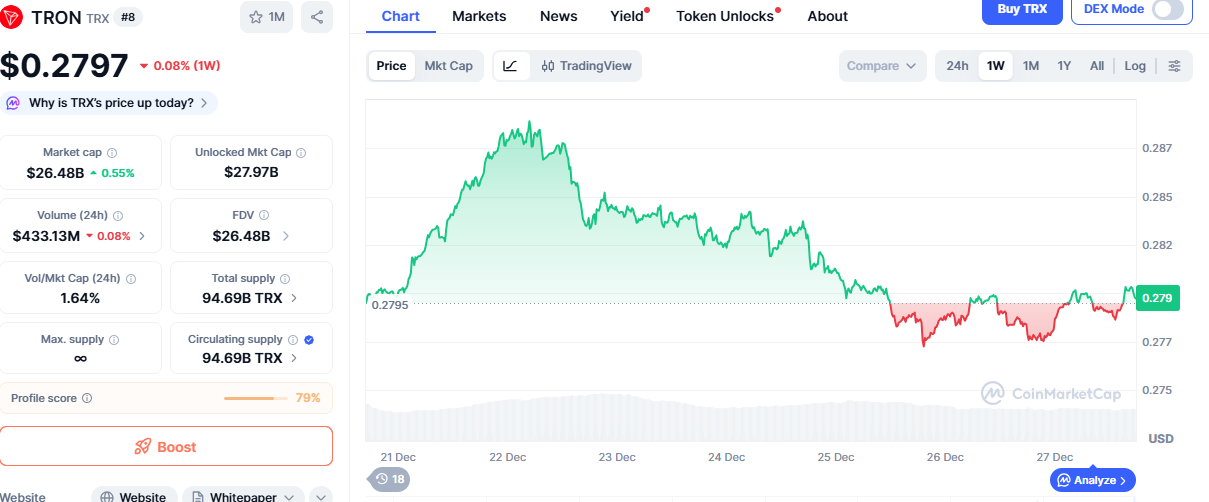Screen dimensions: 1209x502
Task: Add TRON to watchlist with star button
Action: pos(266,17)
